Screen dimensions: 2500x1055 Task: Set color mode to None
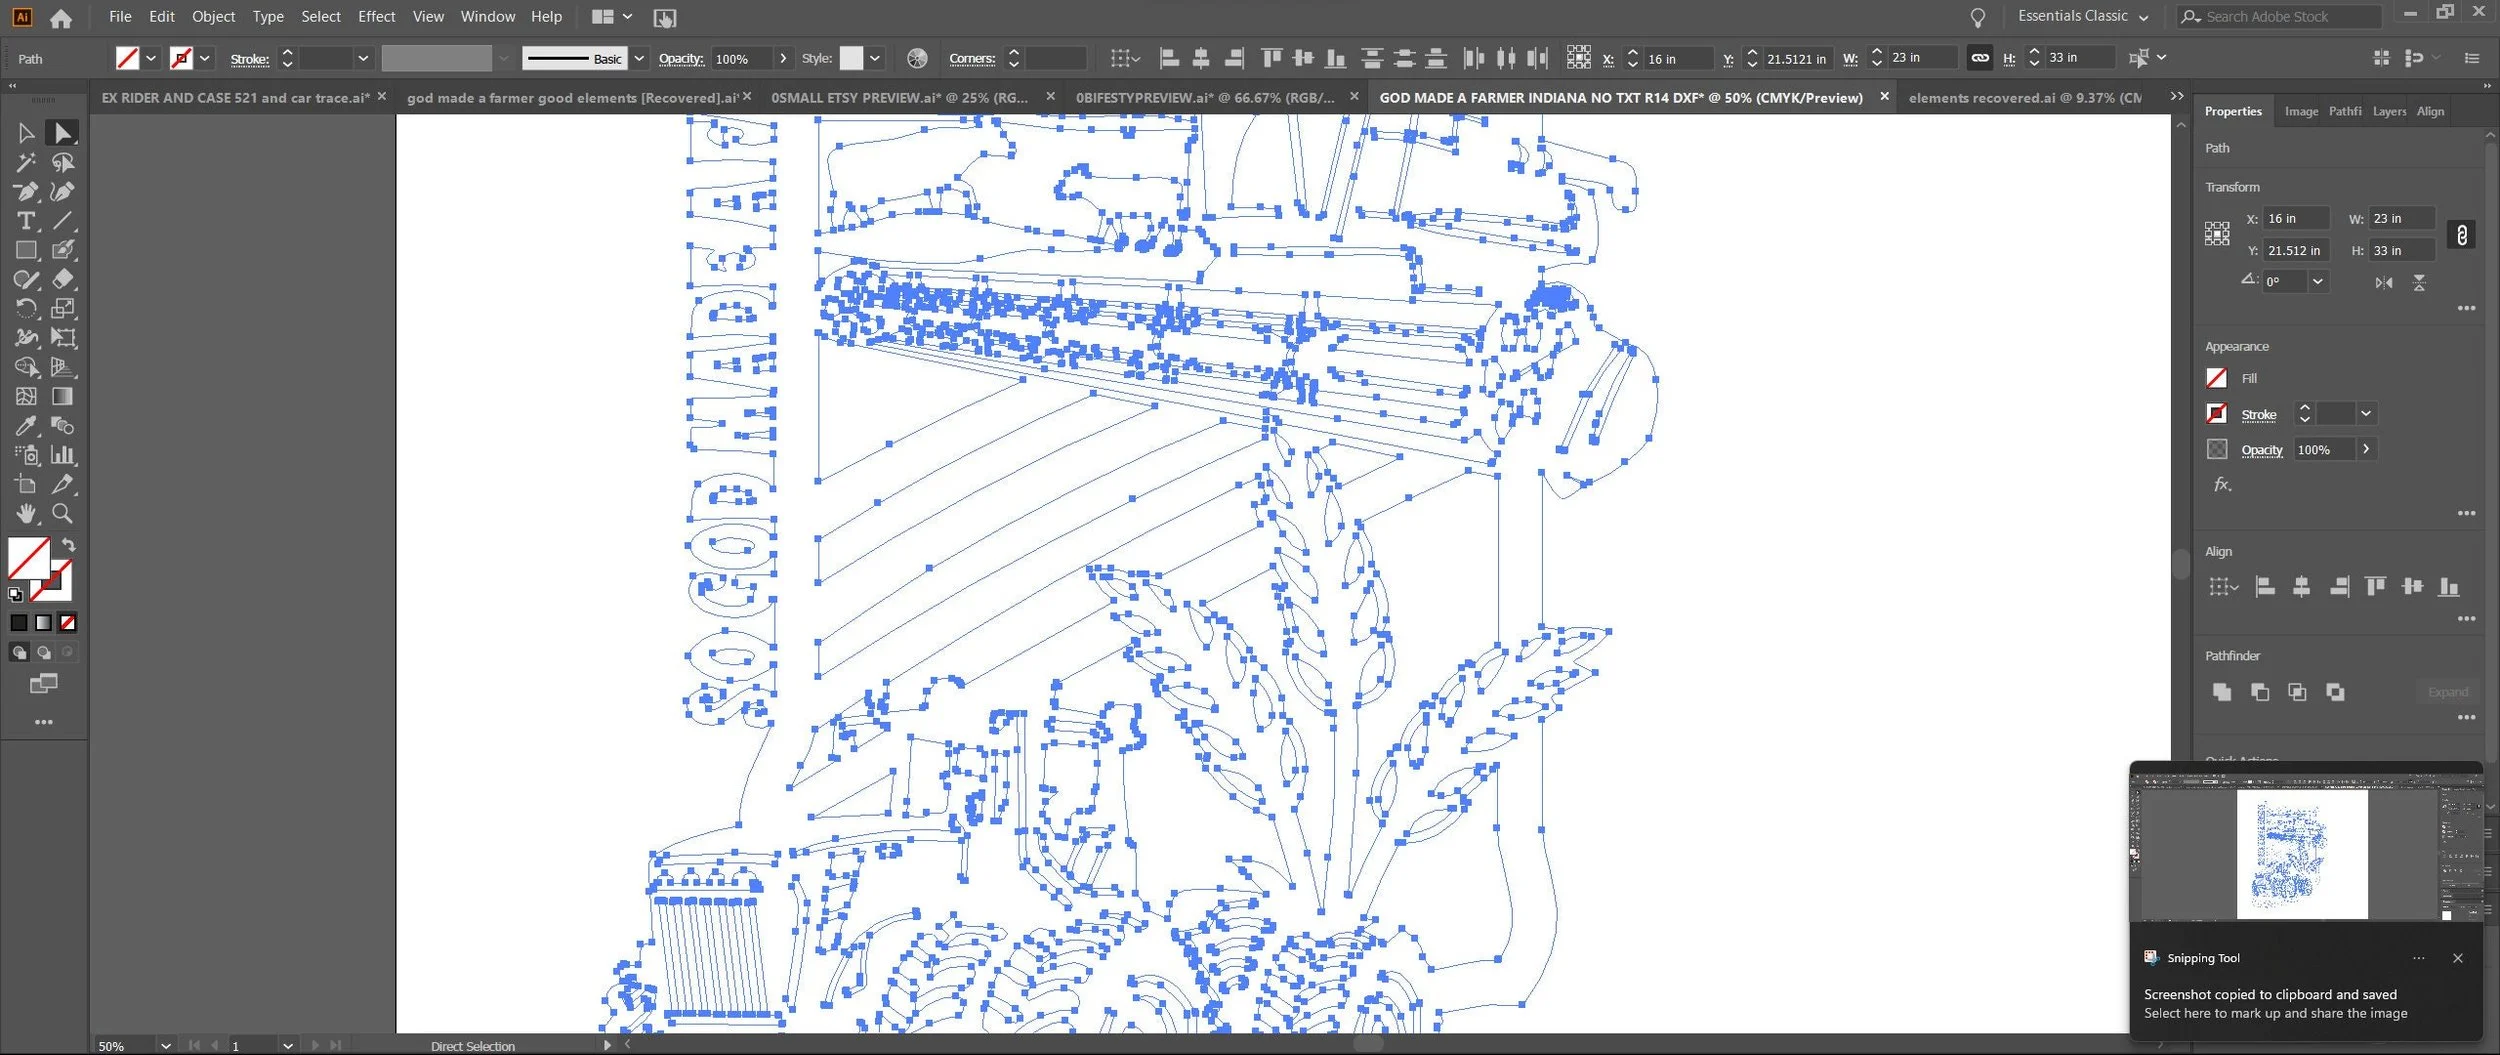(x=67, y=623)
